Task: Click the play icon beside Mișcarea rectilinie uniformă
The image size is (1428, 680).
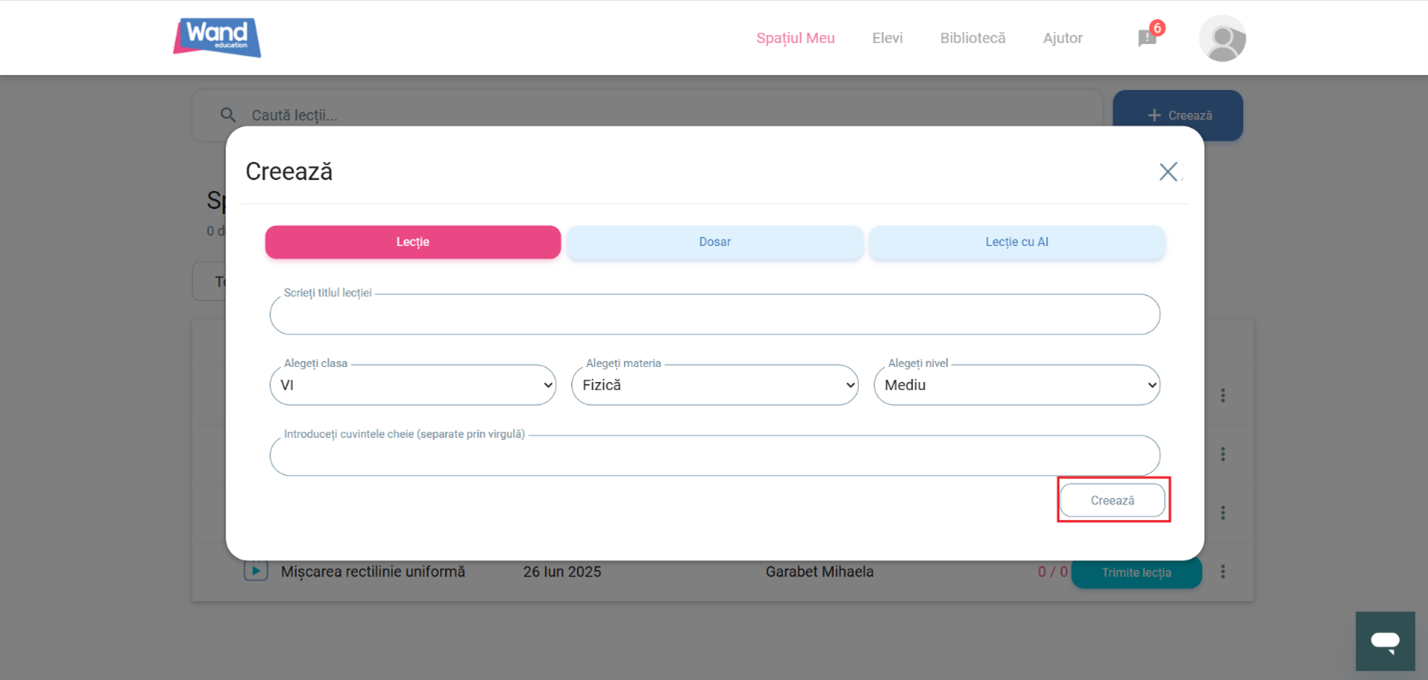Action: pos(256,571)
